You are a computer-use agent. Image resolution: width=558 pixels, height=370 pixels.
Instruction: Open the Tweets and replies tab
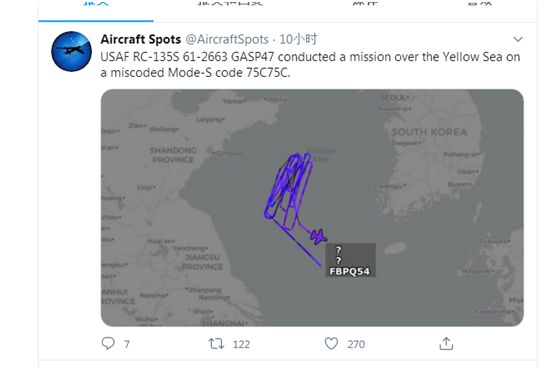pyautogui.click(x=230, y=3)
